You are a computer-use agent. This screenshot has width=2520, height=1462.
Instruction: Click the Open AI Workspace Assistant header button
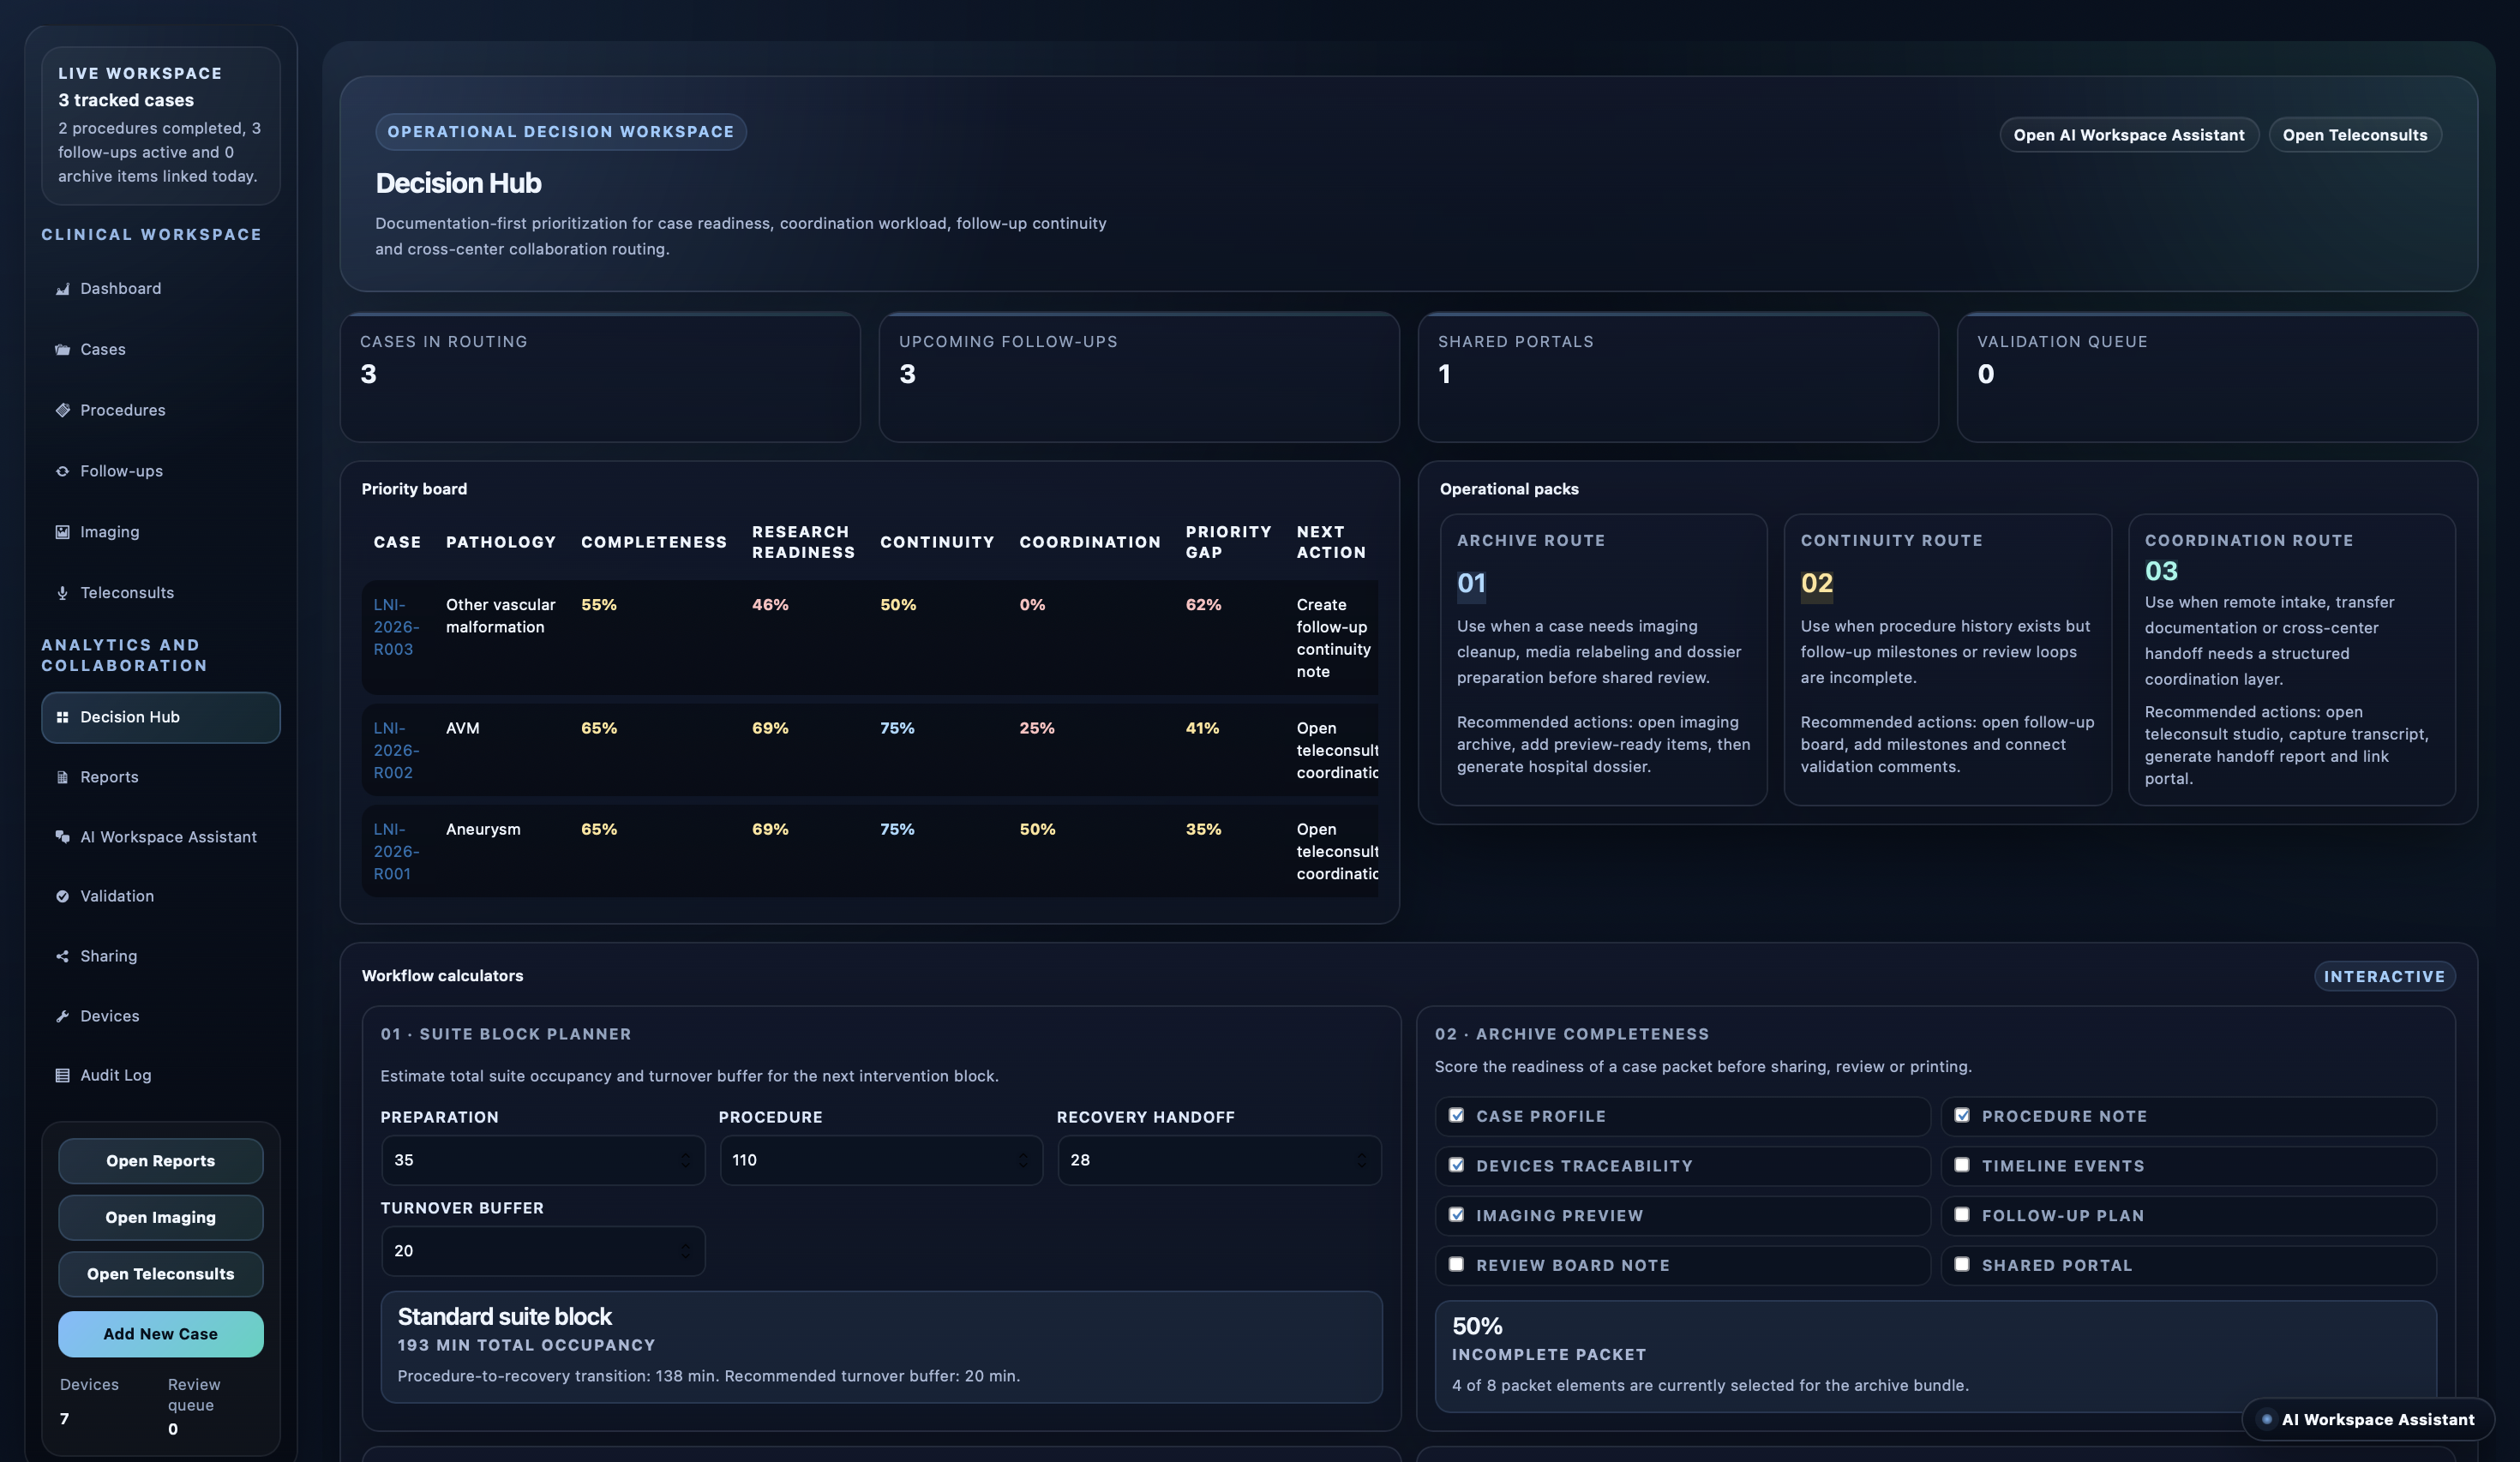pyautogui.click(x=2128, y=135)
